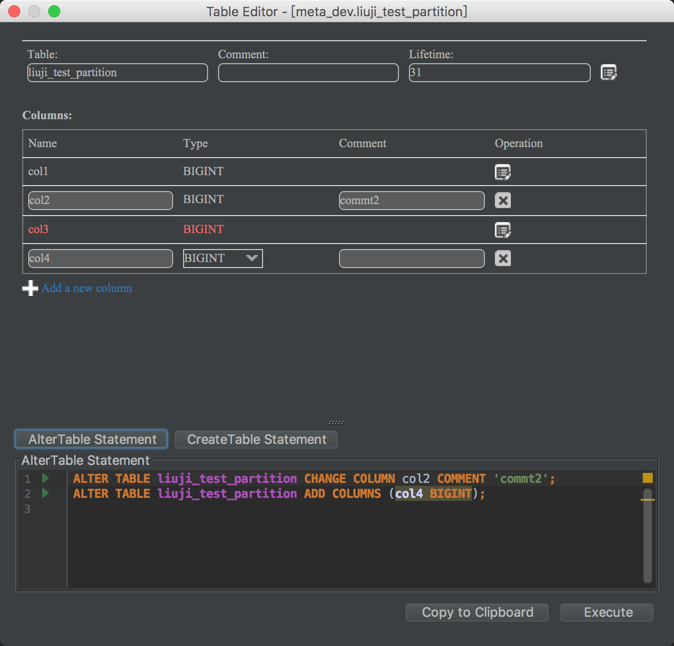Click the col2 comment field 'commt2'
This screenshot has width=674, height=646.
click(x=411, y=200)
